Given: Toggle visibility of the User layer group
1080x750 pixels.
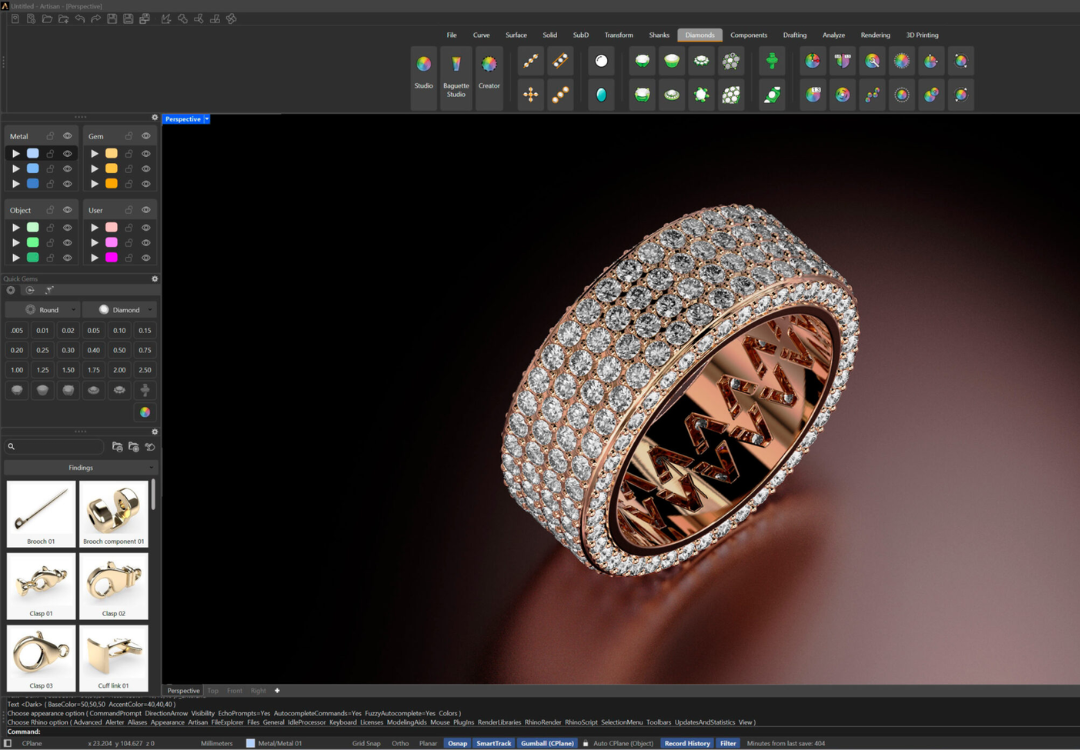Looking at the screenshot, I should pyautogui.click(x=146, y=210).
